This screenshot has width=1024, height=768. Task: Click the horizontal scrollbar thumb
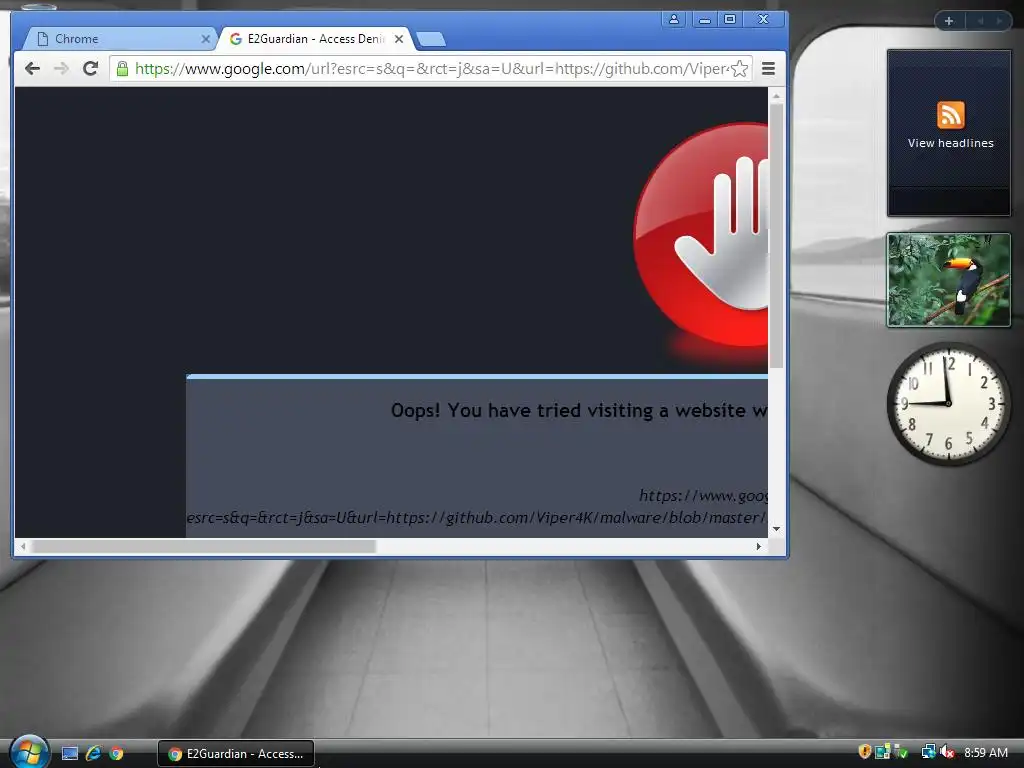pyautogui.click(x=204, y=547)
